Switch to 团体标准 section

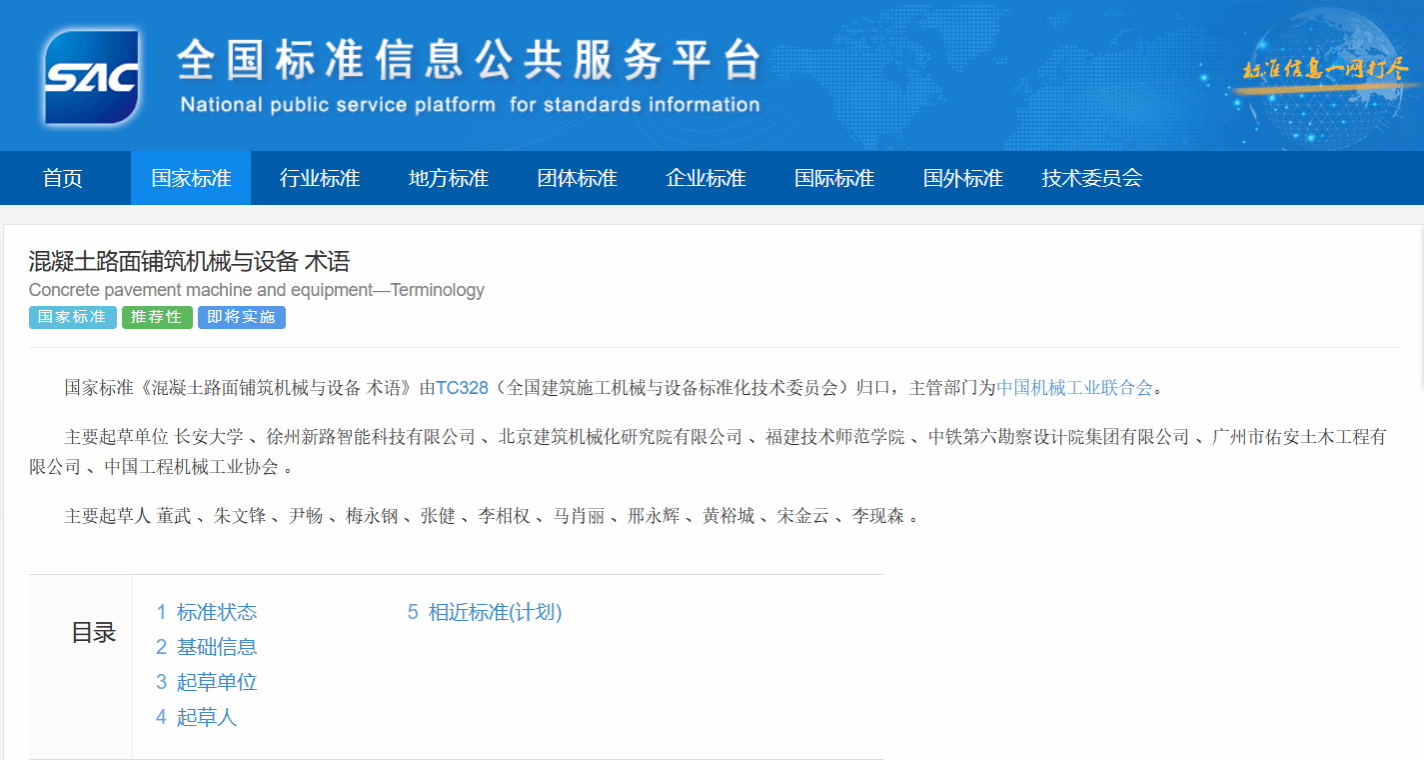pos(577,178)
